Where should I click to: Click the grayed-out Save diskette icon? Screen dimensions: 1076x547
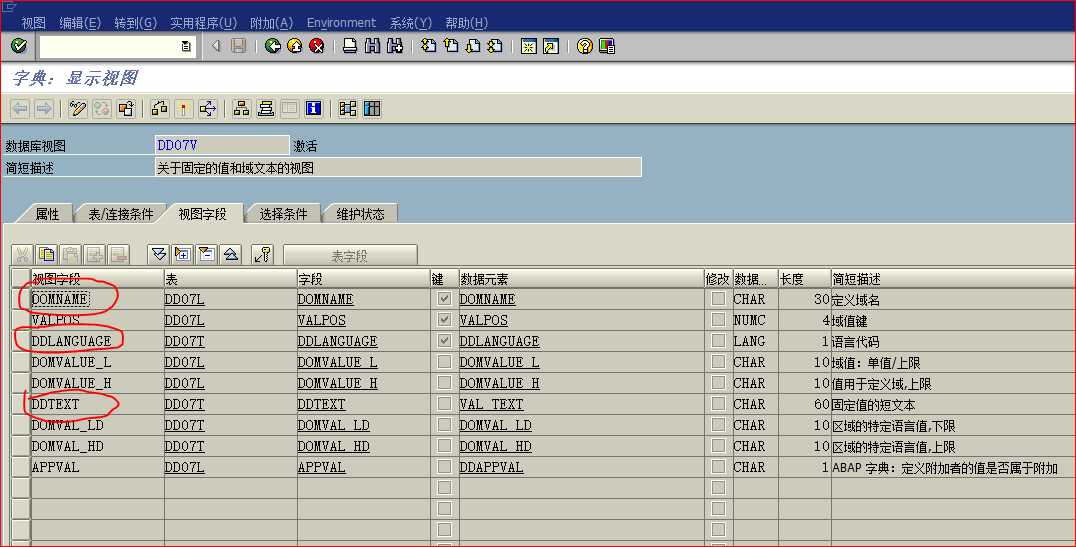coord(238,46)
